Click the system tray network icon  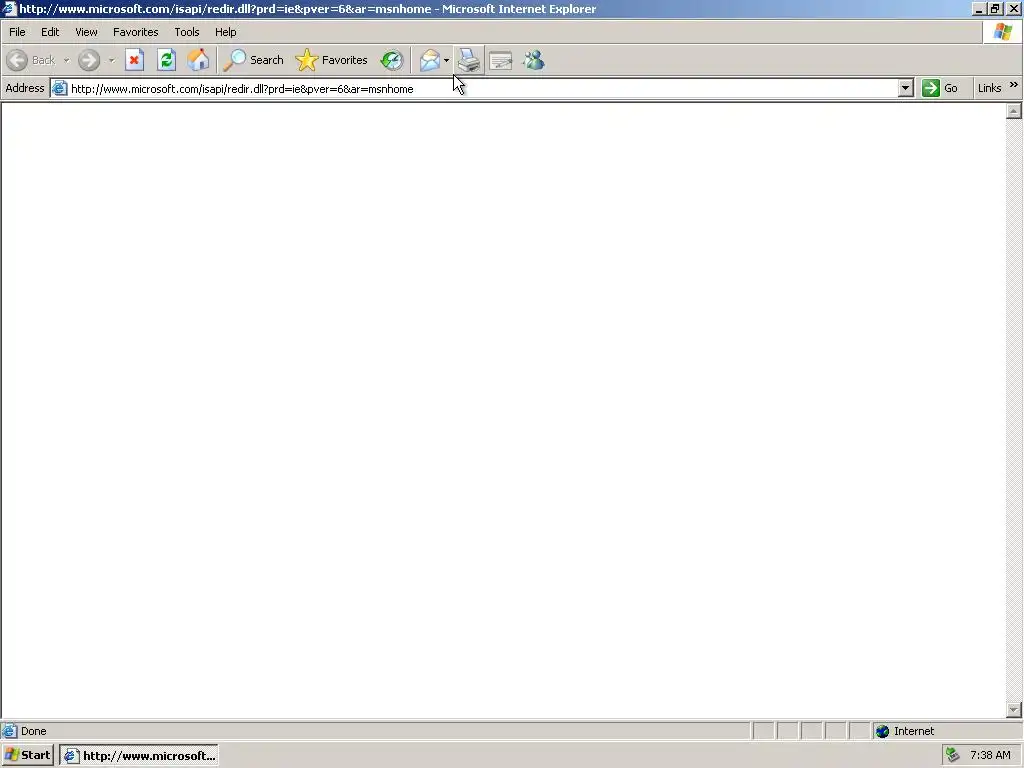(x=953, y=755)
